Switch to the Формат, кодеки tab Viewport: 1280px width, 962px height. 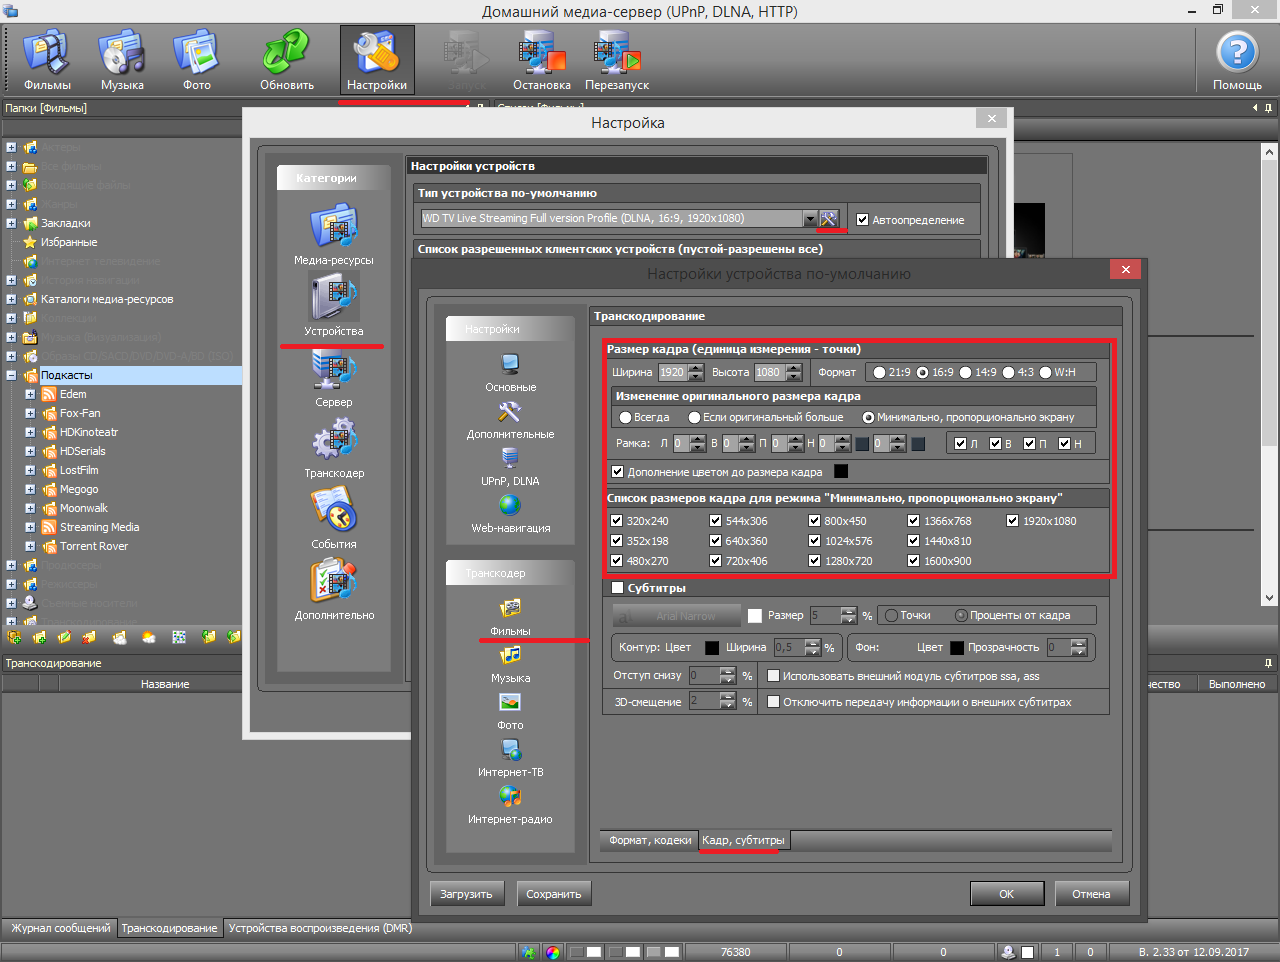(x=650, y=840)
